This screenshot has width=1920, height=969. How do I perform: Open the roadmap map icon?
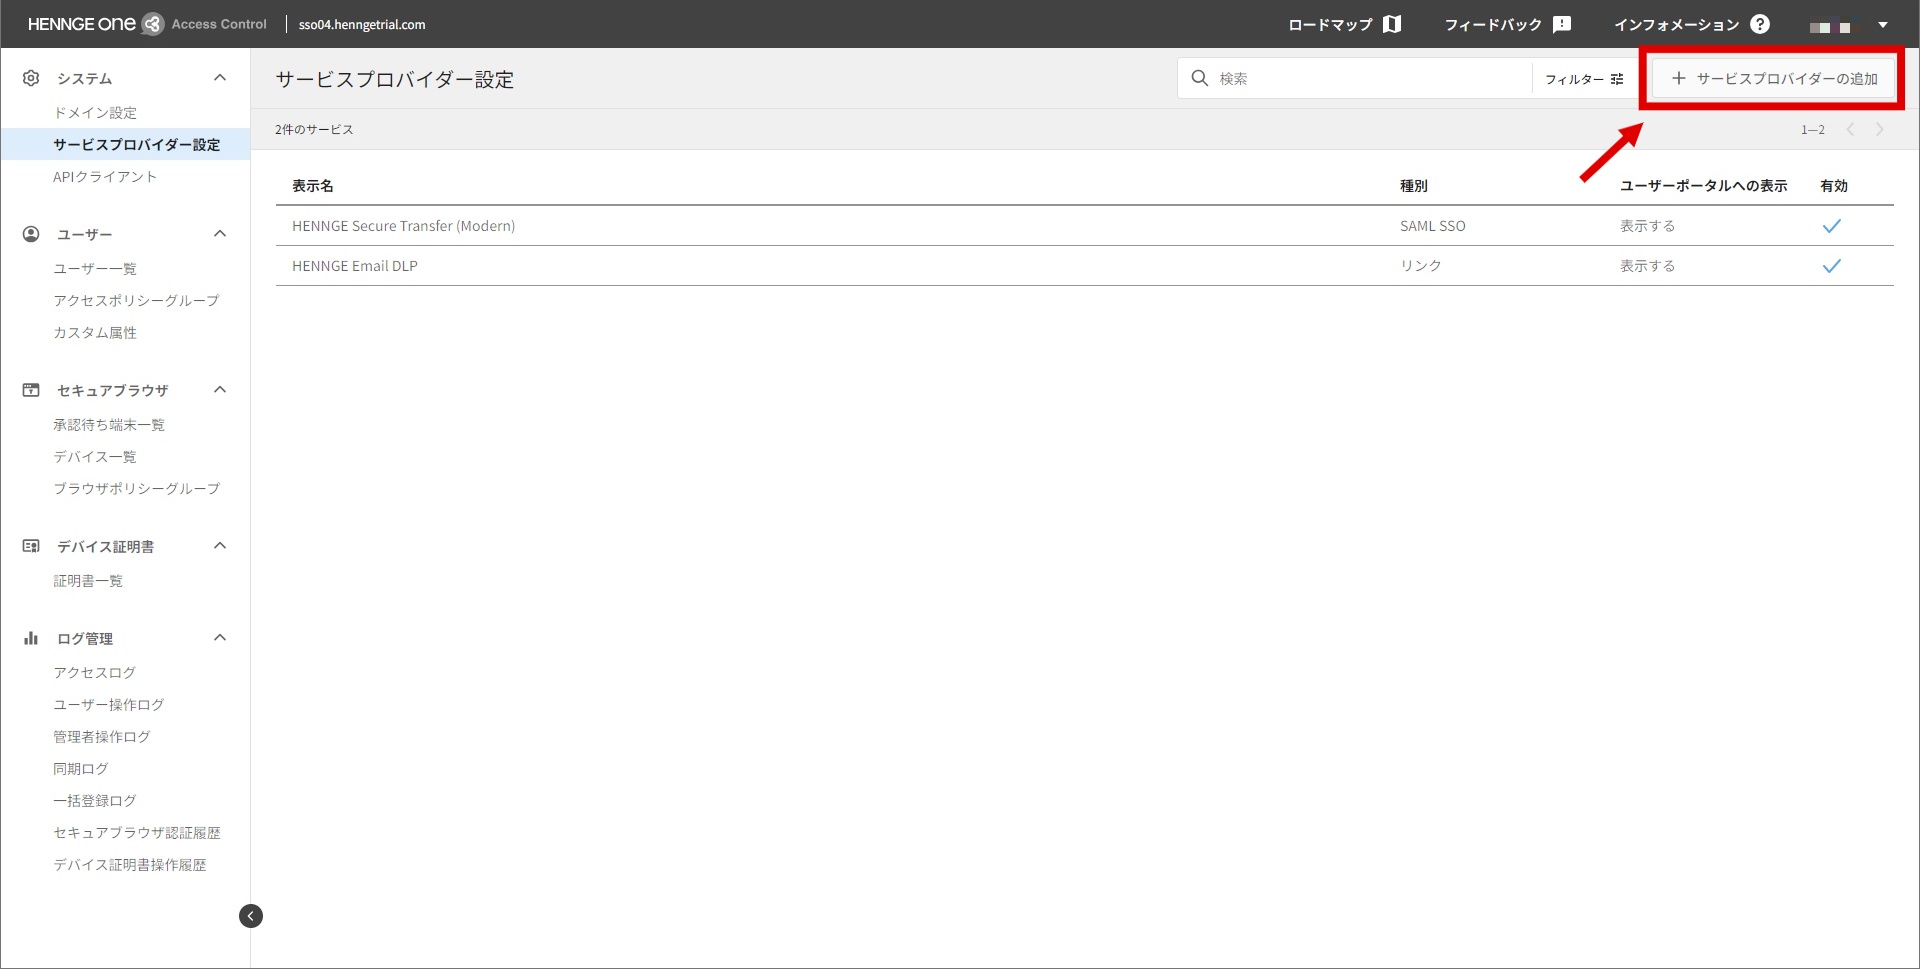(x=1391, y=24)
